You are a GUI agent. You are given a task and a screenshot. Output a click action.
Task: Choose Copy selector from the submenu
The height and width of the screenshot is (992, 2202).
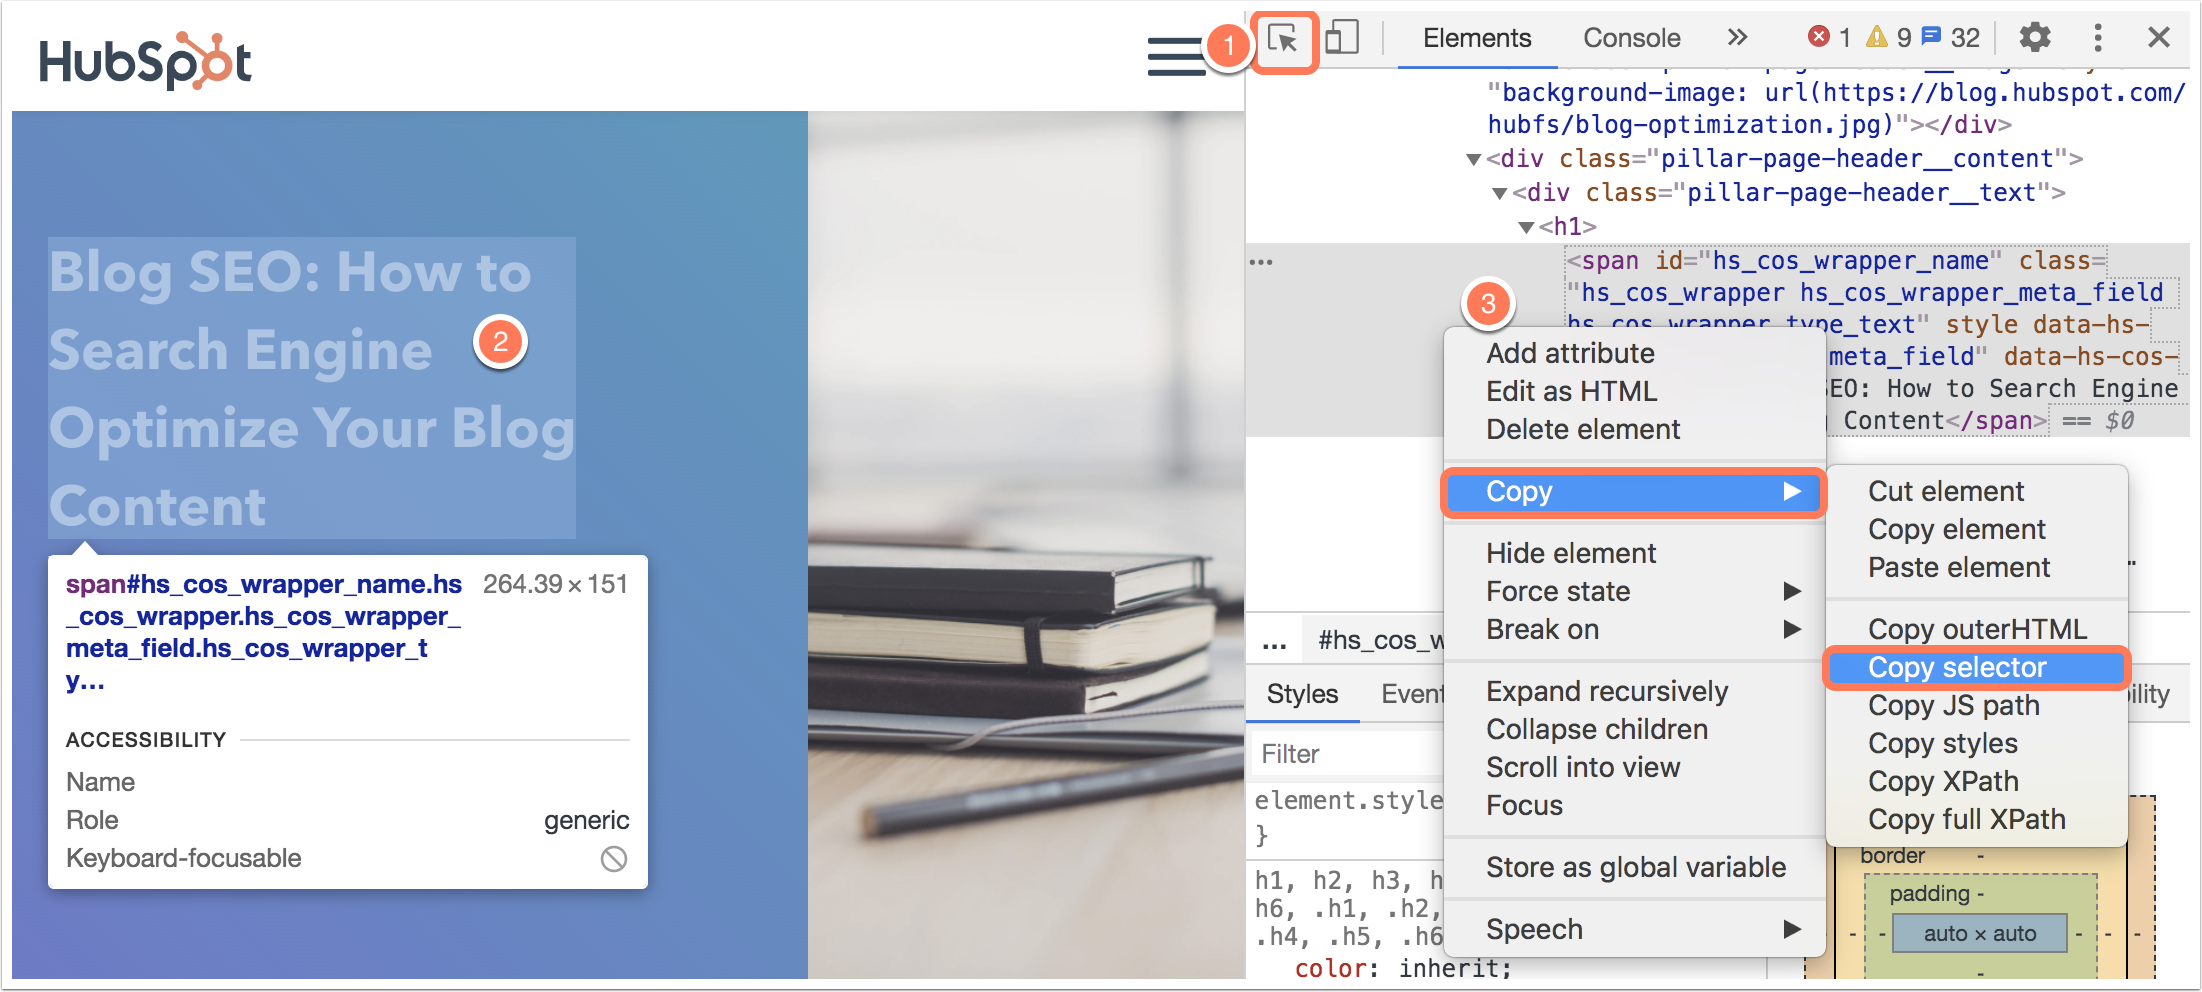pos(1957,667)
